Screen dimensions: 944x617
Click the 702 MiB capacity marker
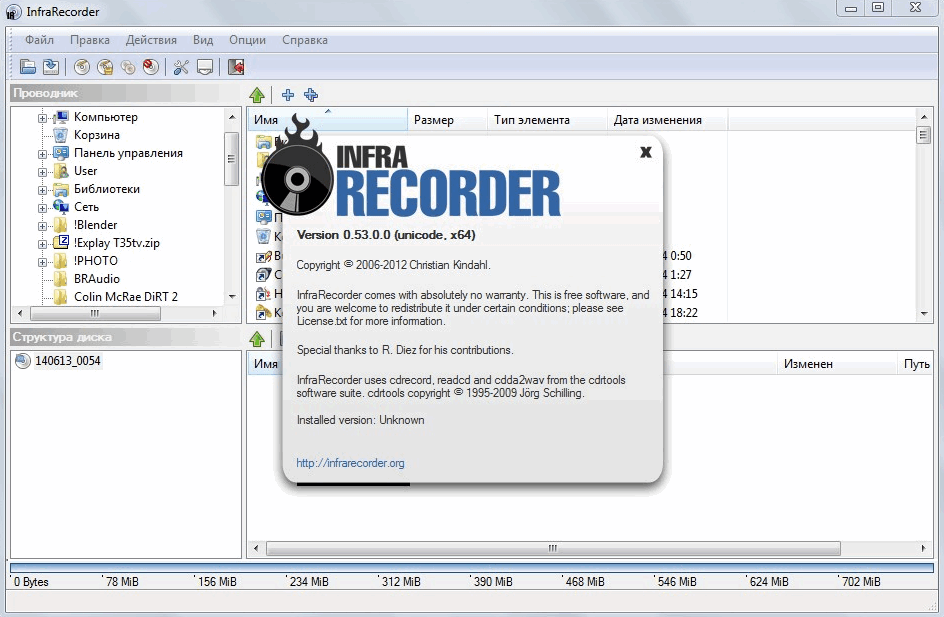[x=861, y=581]
